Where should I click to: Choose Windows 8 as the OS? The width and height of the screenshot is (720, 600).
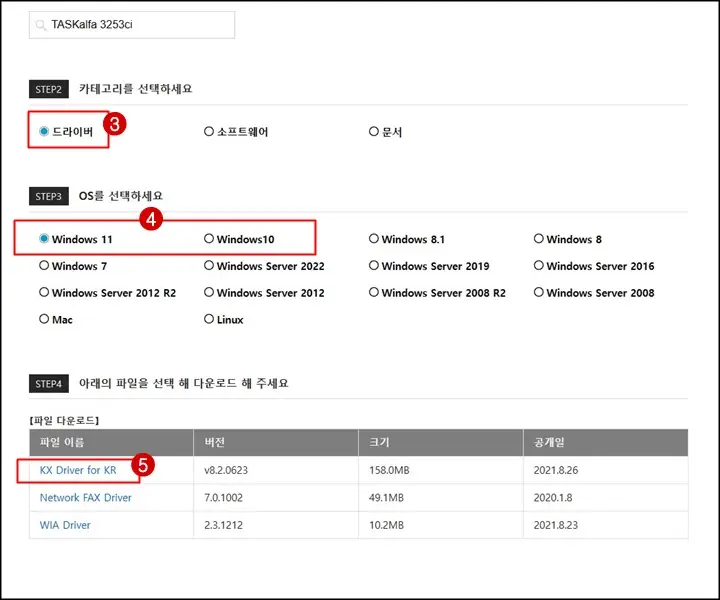(x=539, y=239)
